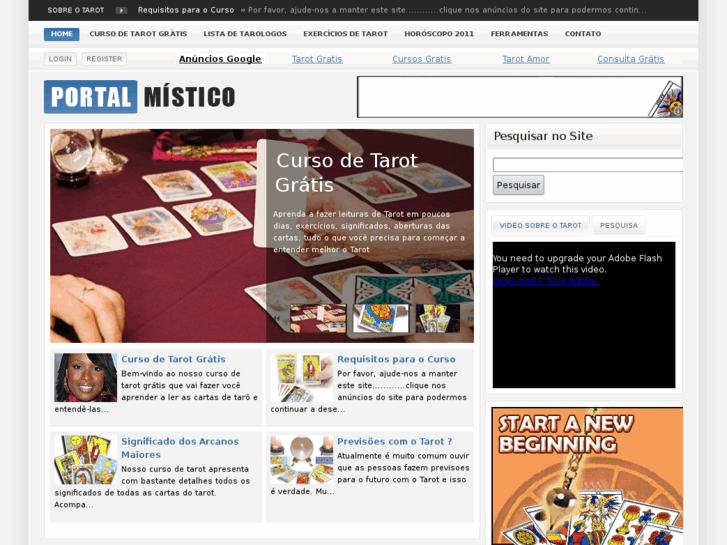Click the ticker play arrow icon
The height and width of the screenshot is (545, 727).
coord(121,10)
